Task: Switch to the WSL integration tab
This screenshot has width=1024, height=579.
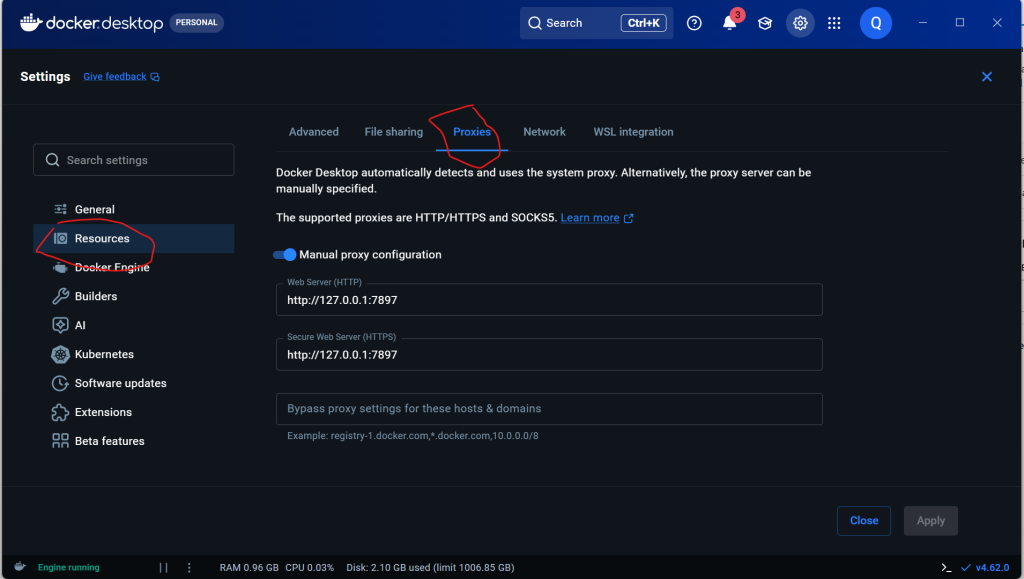Action: point(633,132)
